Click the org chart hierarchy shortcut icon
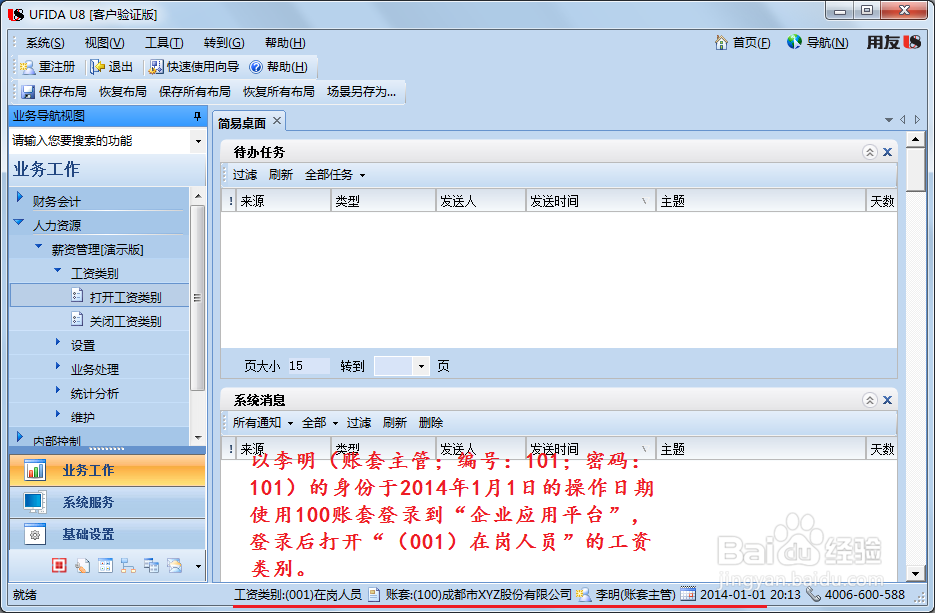The height and width of the screenshot is (613, 935). (x=128, y=565)
